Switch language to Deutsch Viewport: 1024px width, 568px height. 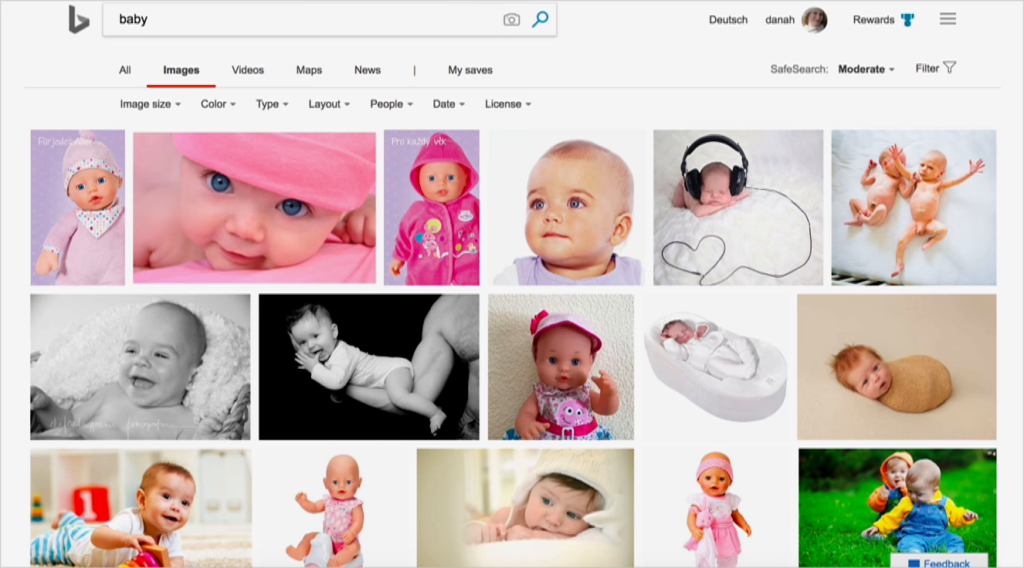coord(728,20)
